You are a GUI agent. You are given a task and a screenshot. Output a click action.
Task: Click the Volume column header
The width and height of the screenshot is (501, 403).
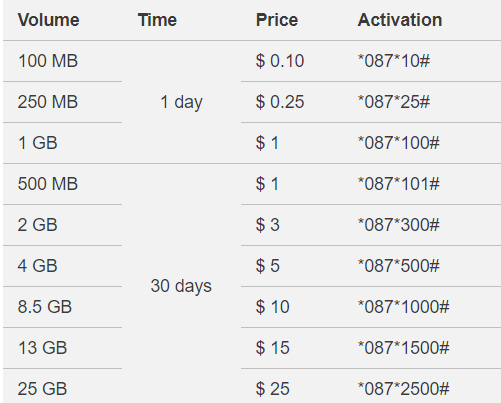point(48,20)
